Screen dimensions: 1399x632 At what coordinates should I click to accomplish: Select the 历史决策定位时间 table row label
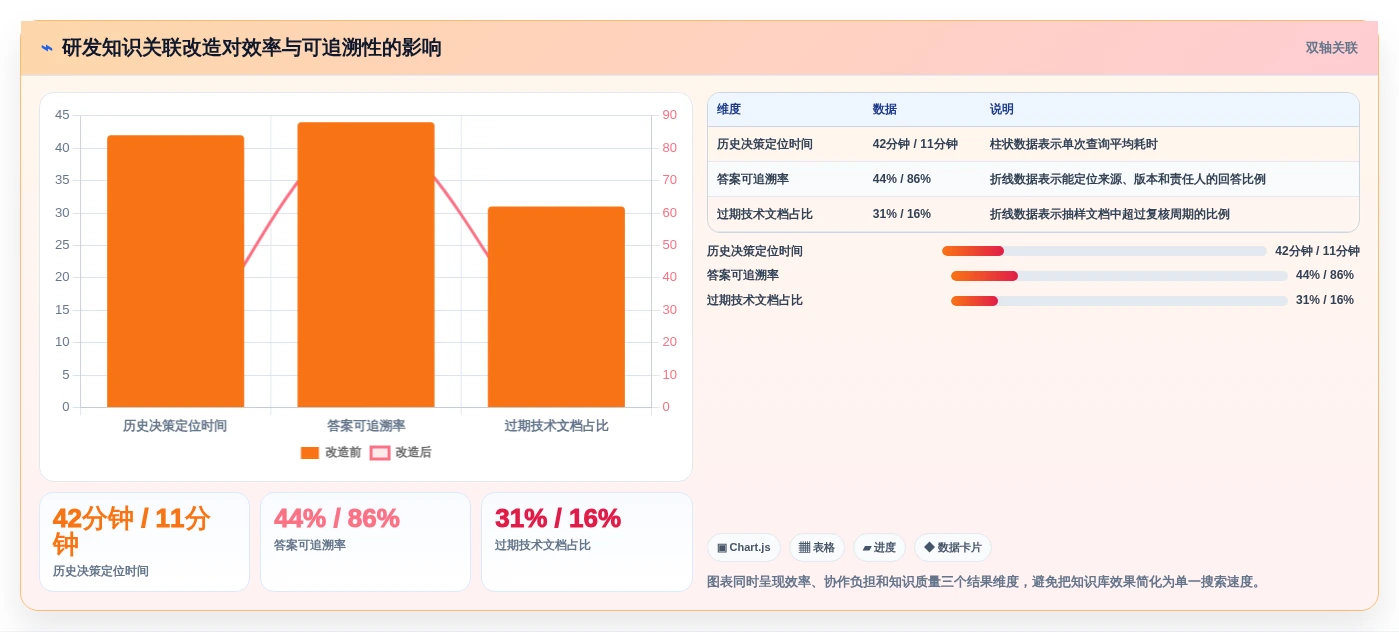pos(765,144)
